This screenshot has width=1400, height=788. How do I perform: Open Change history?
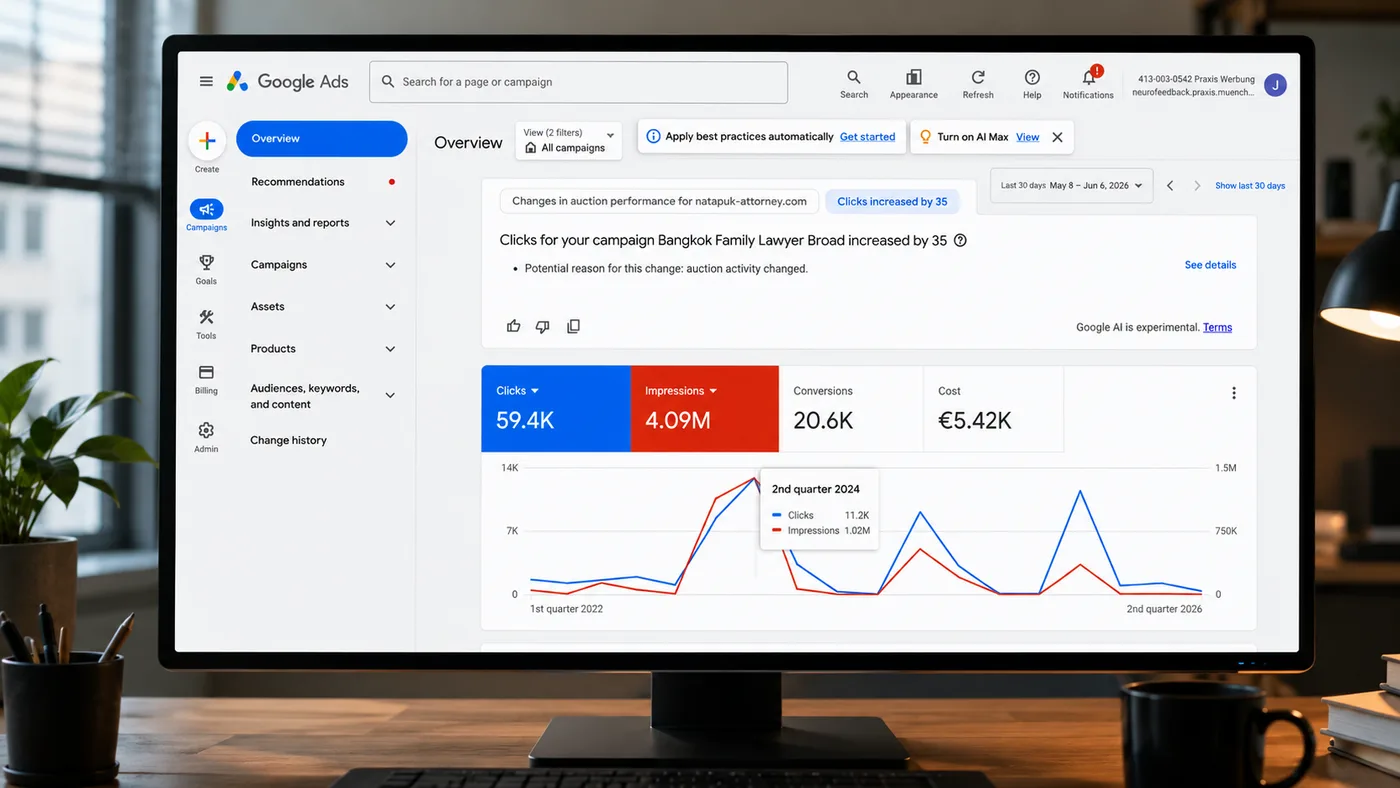coord(289,440)
